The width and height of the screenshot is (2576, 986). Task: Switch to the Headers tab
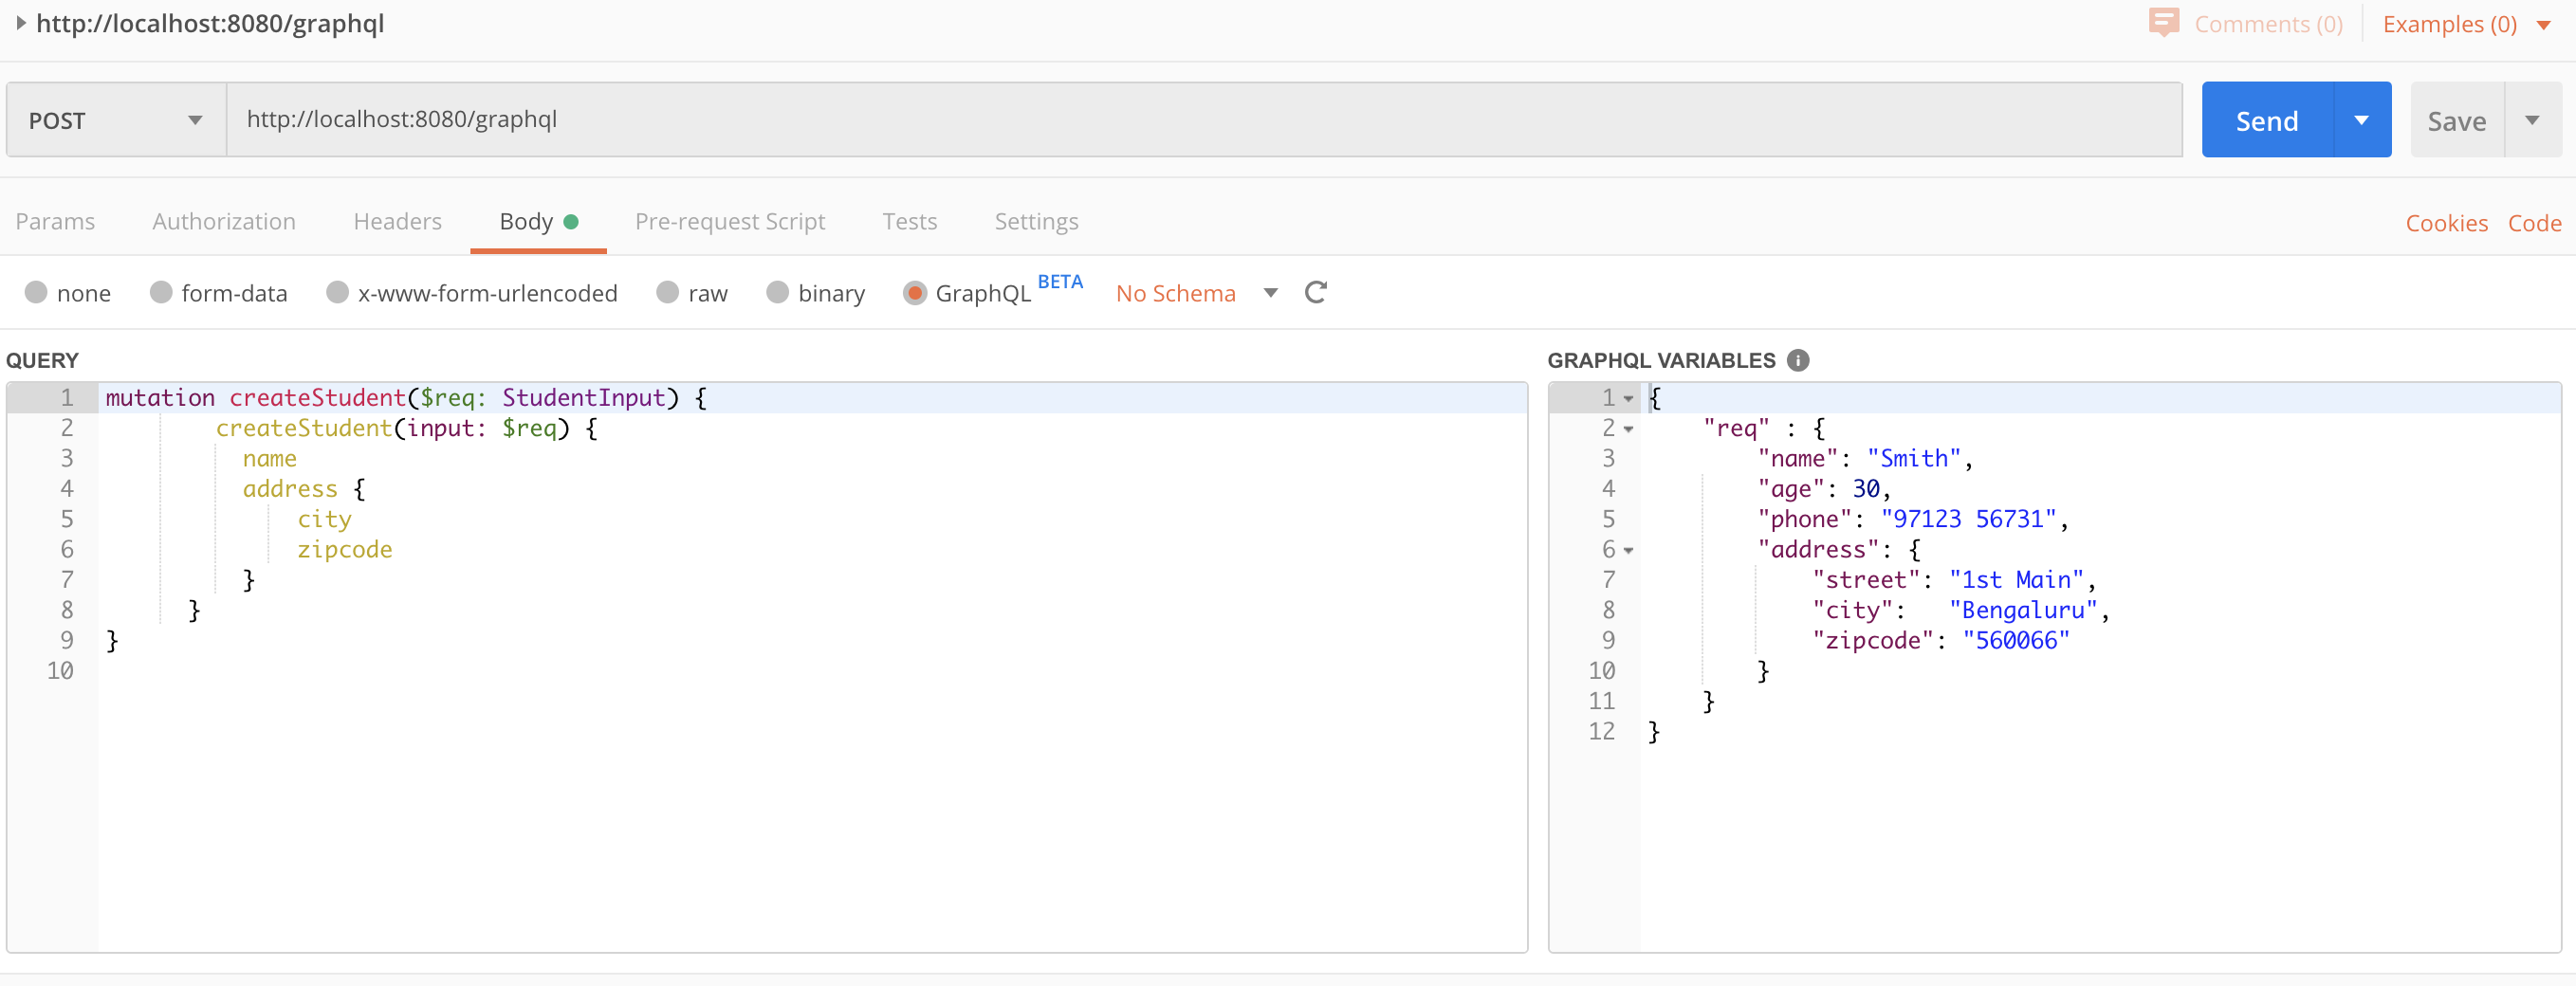click(x=397, y=221)
